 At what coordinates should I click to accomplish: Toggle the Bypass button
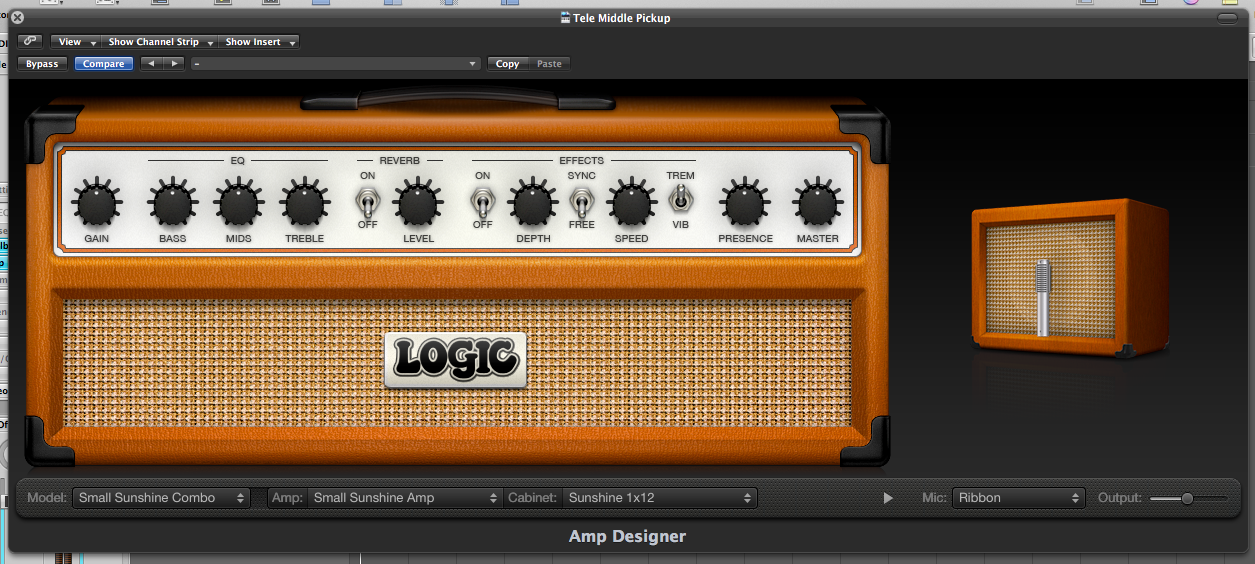tap(42, 63)
